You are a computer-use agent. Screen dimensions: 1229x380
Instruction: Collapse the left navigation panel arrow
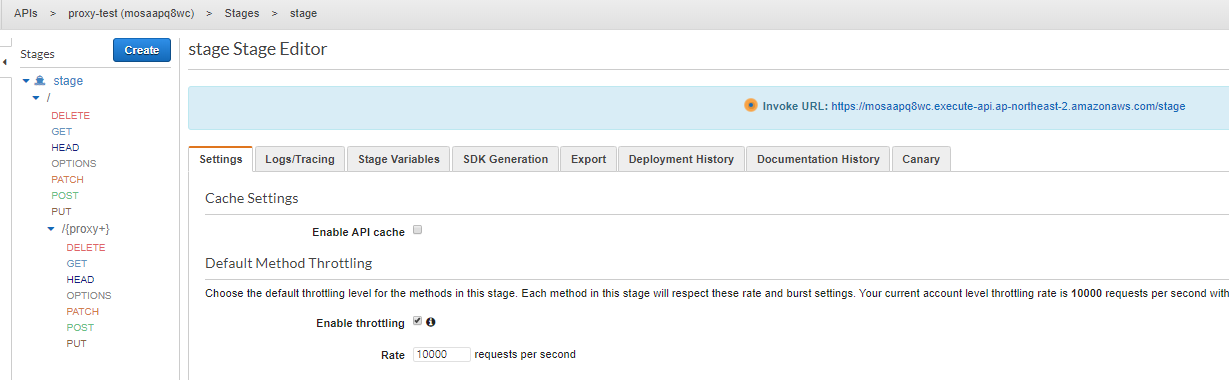(4, 62)
